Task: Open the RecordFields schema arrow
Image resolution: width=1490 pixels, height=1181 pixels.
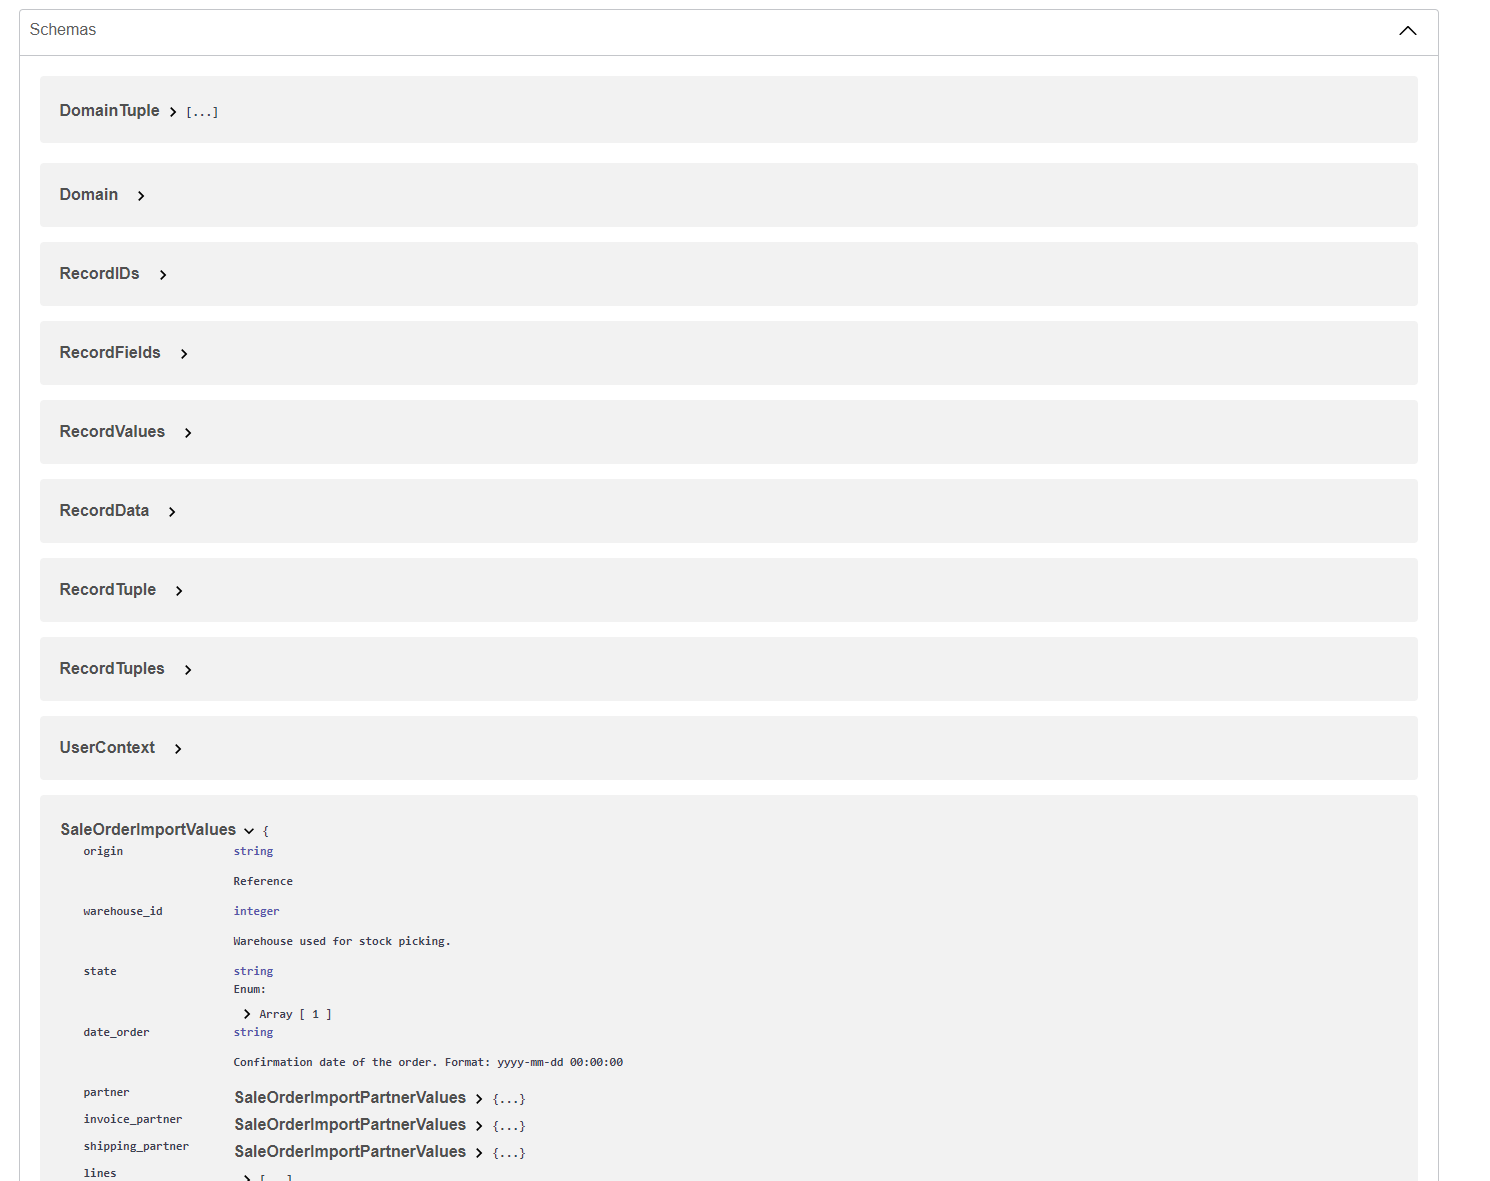Action: click(x=184, y=354)
